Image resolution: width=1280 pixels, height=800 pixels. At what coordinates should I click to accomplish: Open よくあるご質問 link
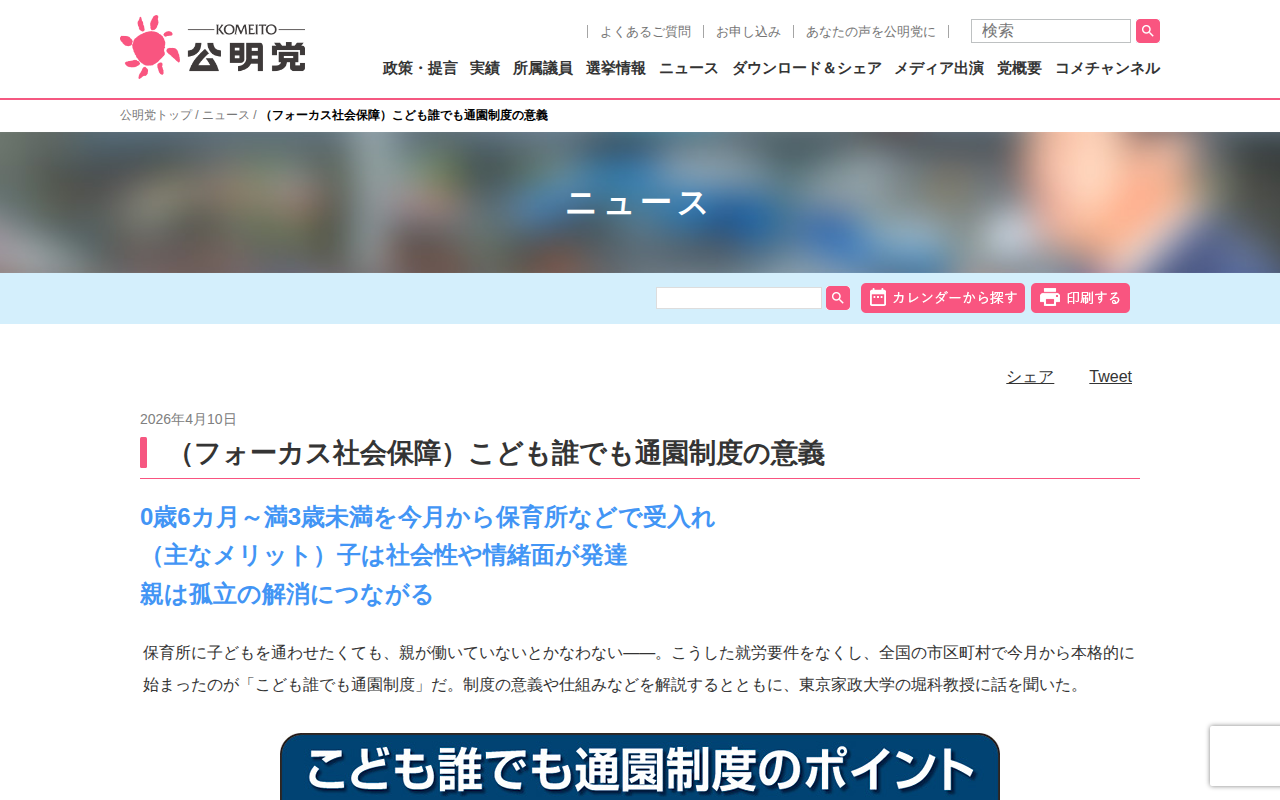[645, 32]
